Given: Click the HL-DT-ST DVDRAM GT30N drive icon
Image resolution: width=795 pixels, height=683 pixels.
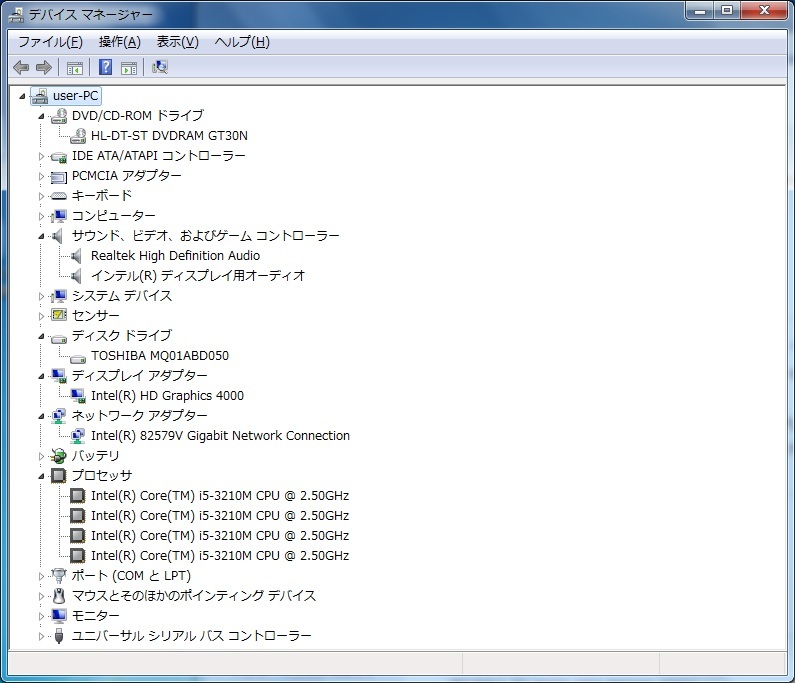Looking at the screenshot, I should click(78, 136).
